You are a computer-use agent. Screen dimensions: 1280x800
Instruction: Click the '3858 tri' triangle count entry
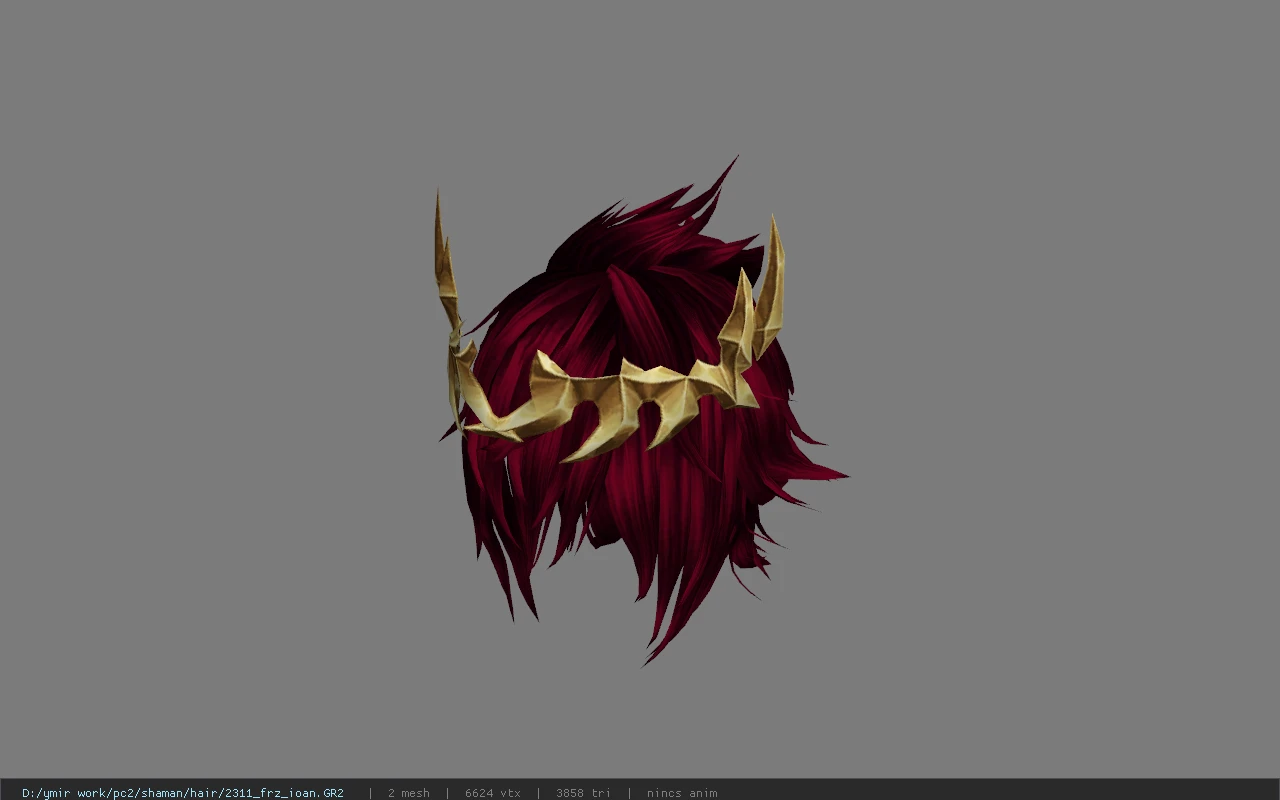(583, 793)
